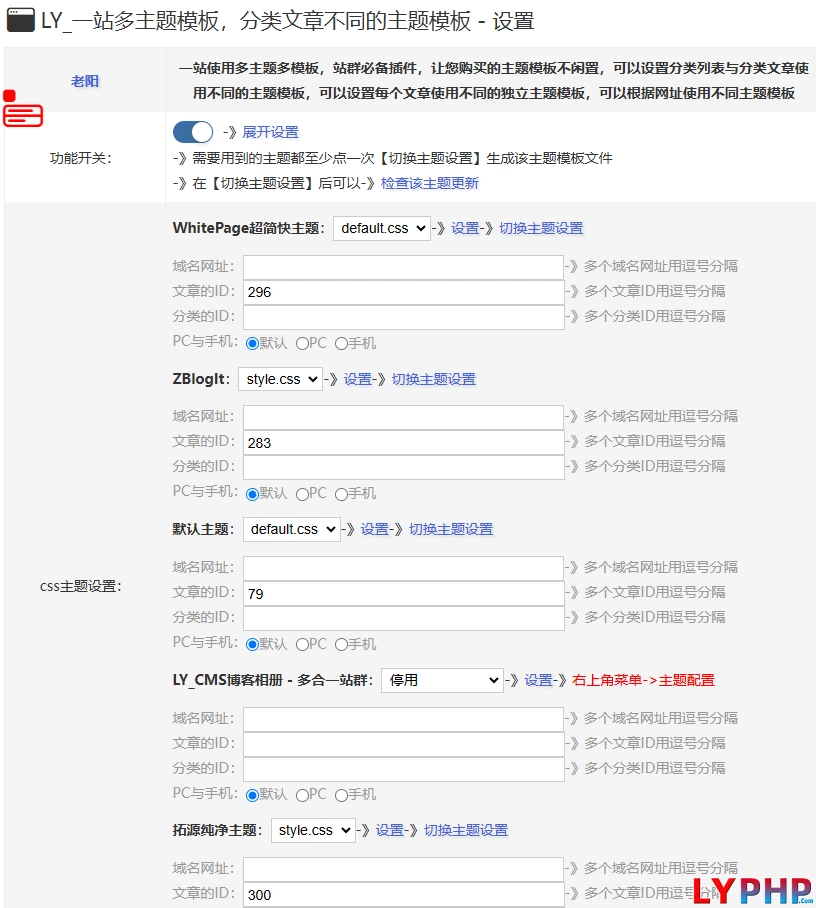Click the 域名网址 field under ZBlogIt
The height and width of the screenshot is (908, 816).
[400, 417]
